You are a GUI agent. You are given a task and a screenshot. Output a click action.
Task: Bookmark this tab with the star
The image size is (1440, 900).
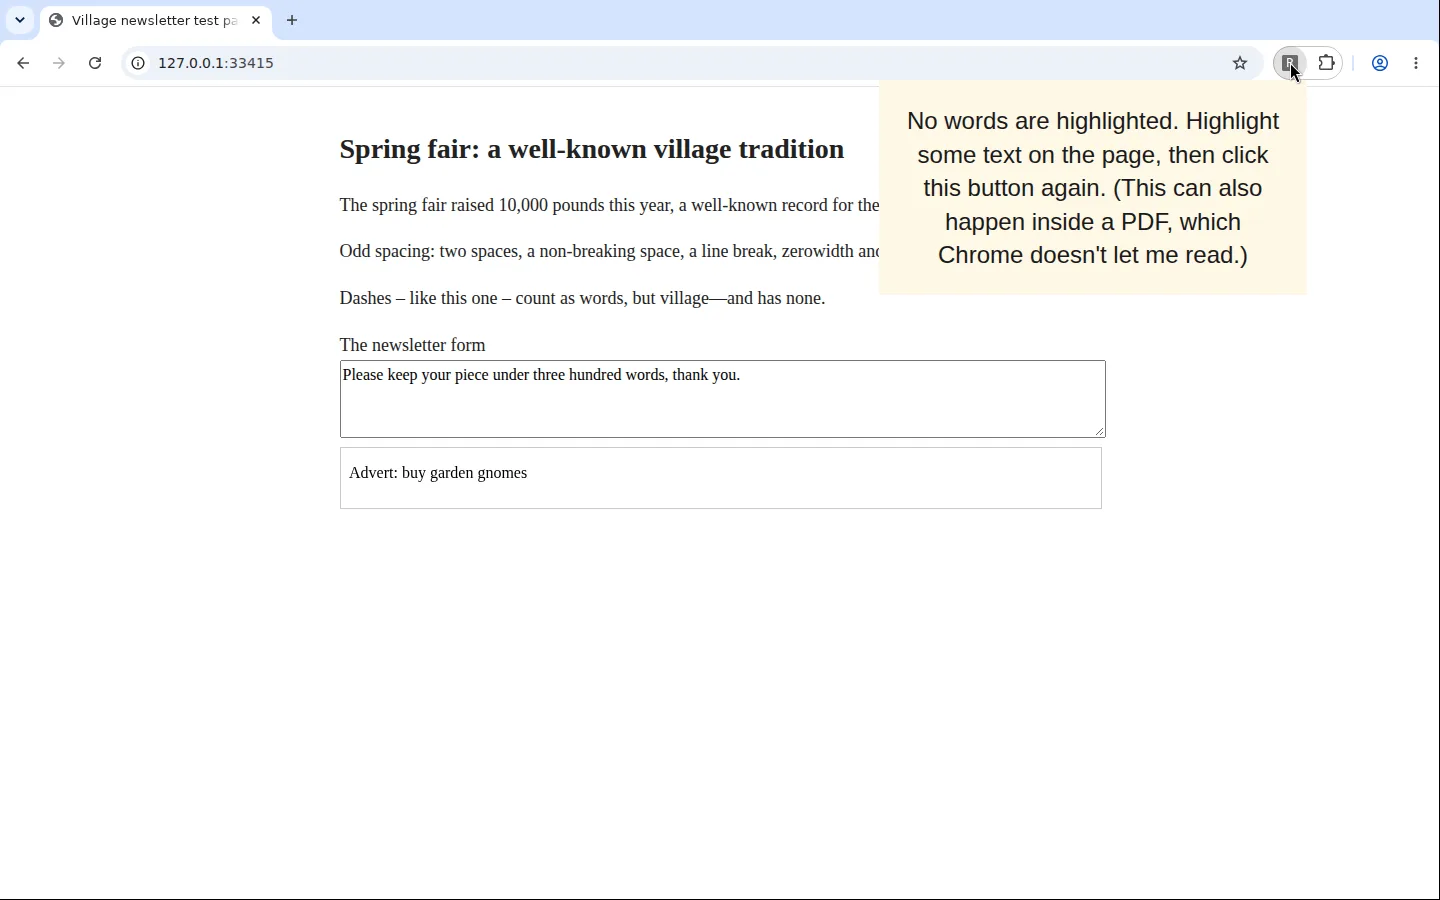tap(1241, 63)
